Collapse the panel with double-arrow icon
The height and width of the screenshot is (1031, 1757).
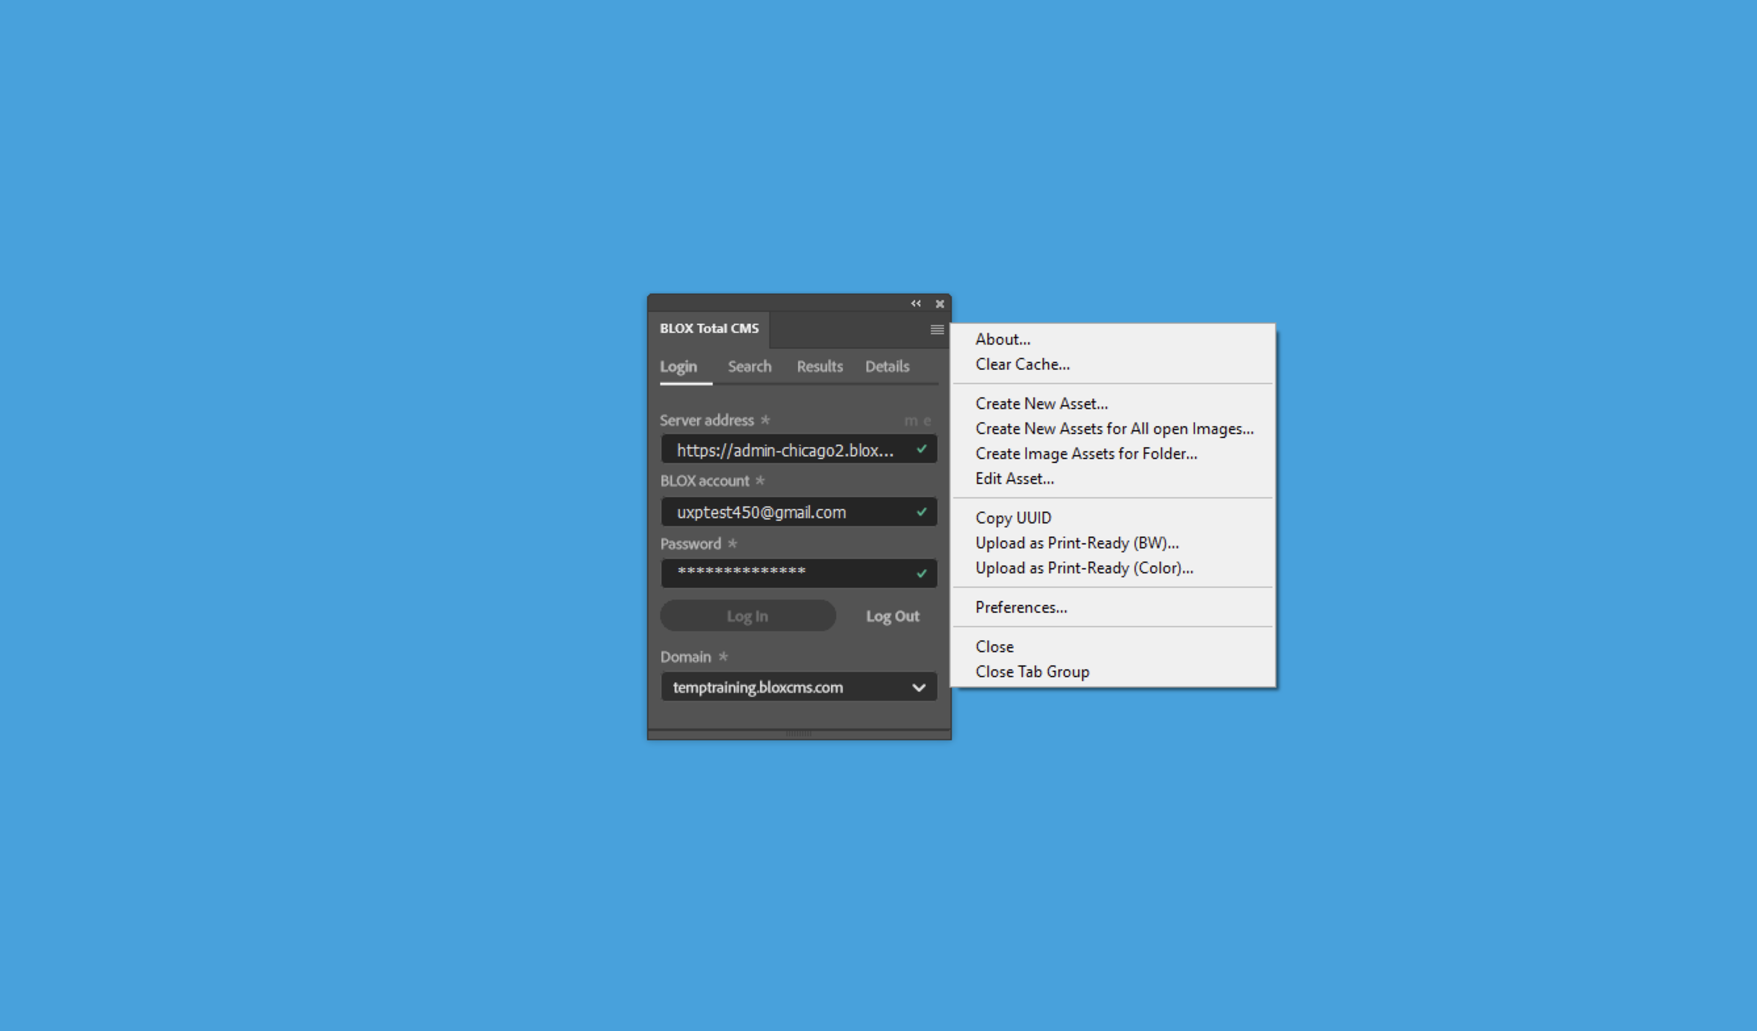915,304
